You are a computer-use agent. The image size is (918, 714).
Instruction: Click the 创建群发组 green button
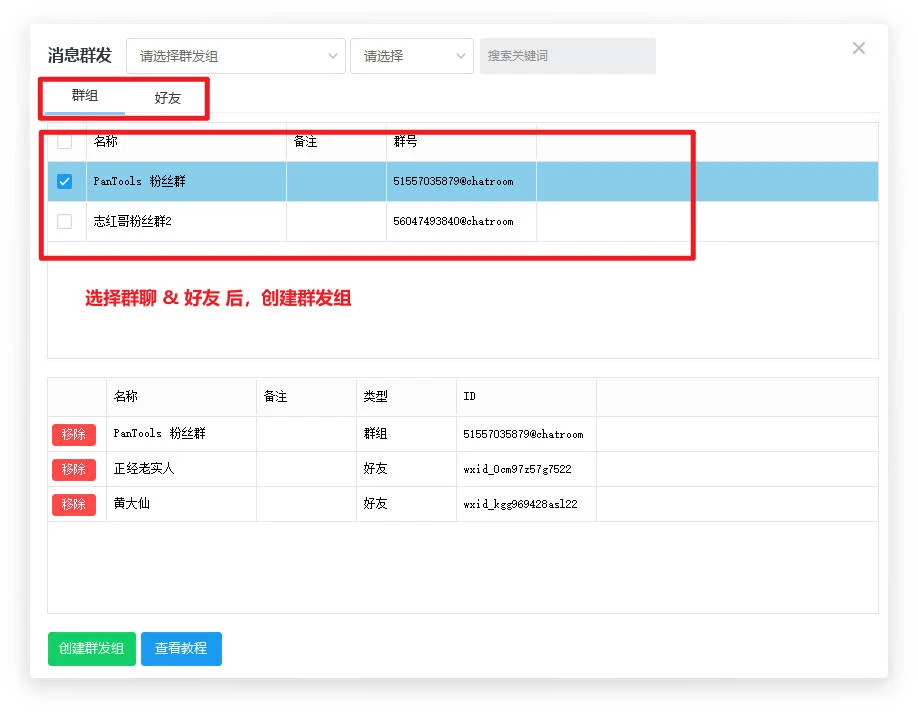(92, 648)
